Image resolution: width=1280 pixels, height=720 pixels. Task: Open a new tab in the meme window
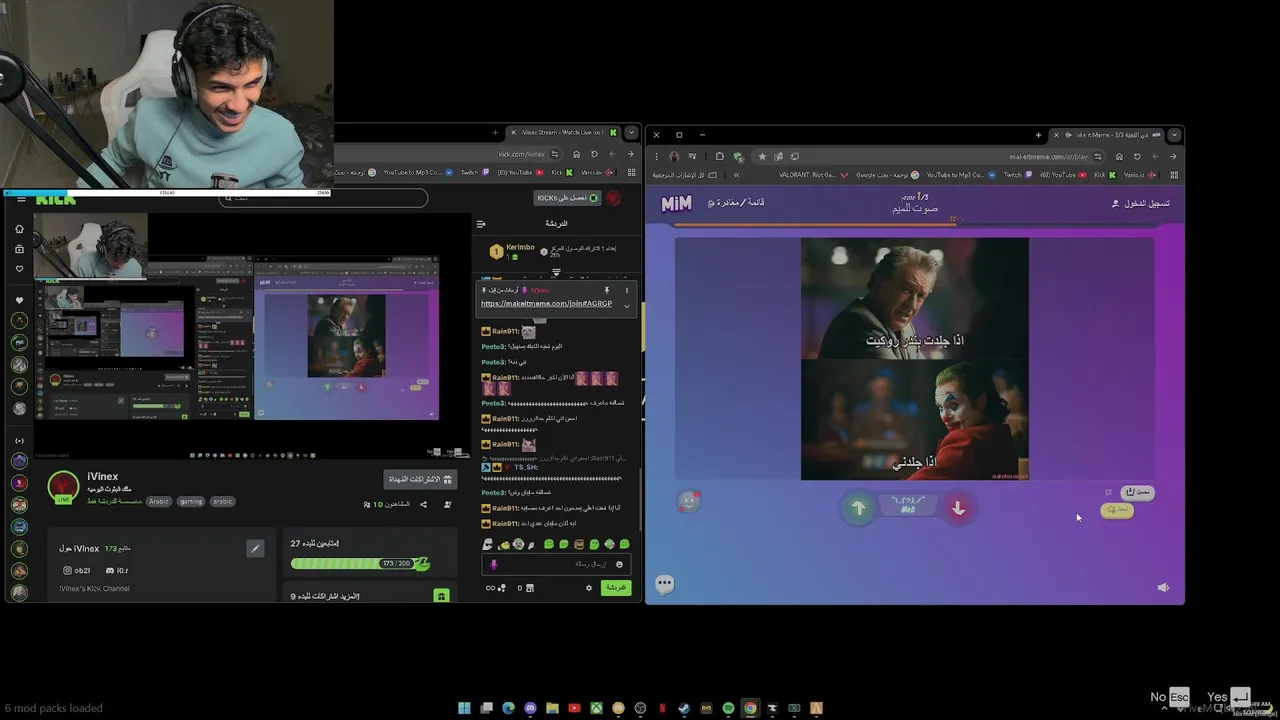pos(1038,134)
